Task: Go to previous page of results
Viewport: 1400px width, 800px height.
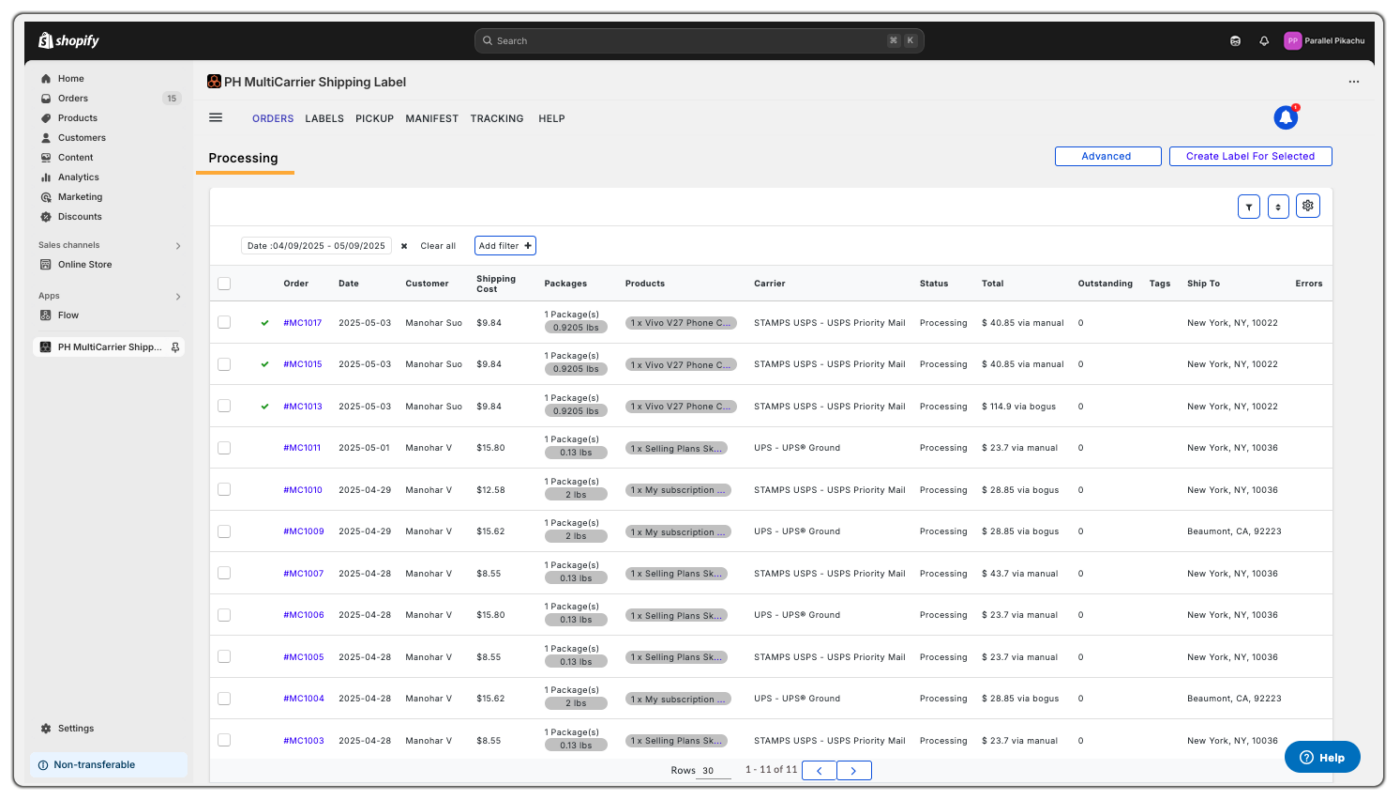Action: click(819, 770)
